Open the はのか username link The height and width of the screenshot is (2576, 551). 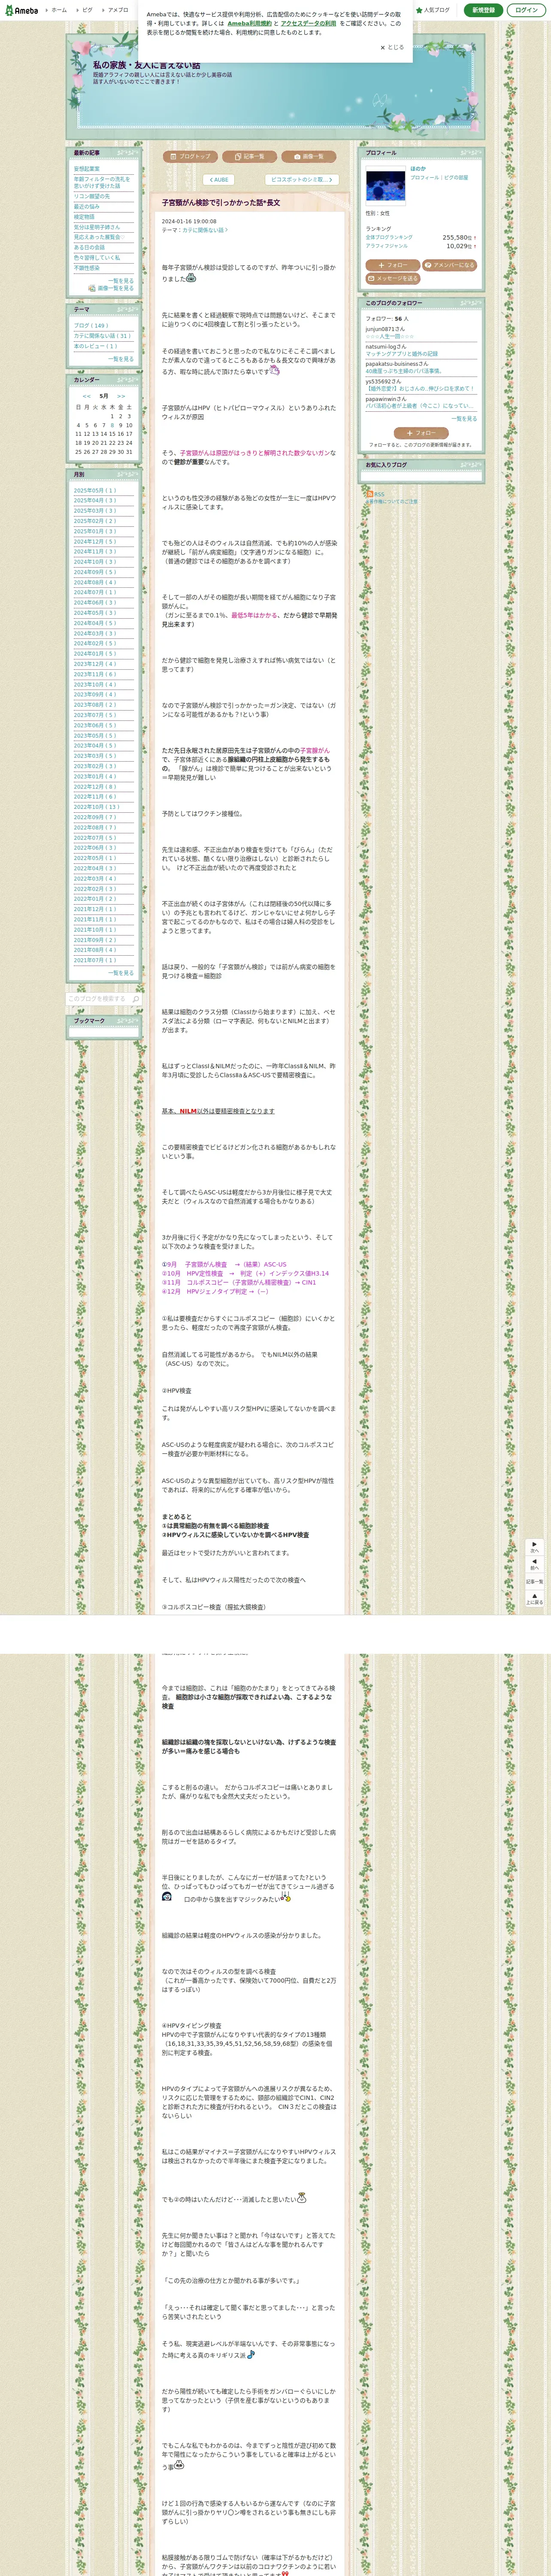click(x=418, y=169)
